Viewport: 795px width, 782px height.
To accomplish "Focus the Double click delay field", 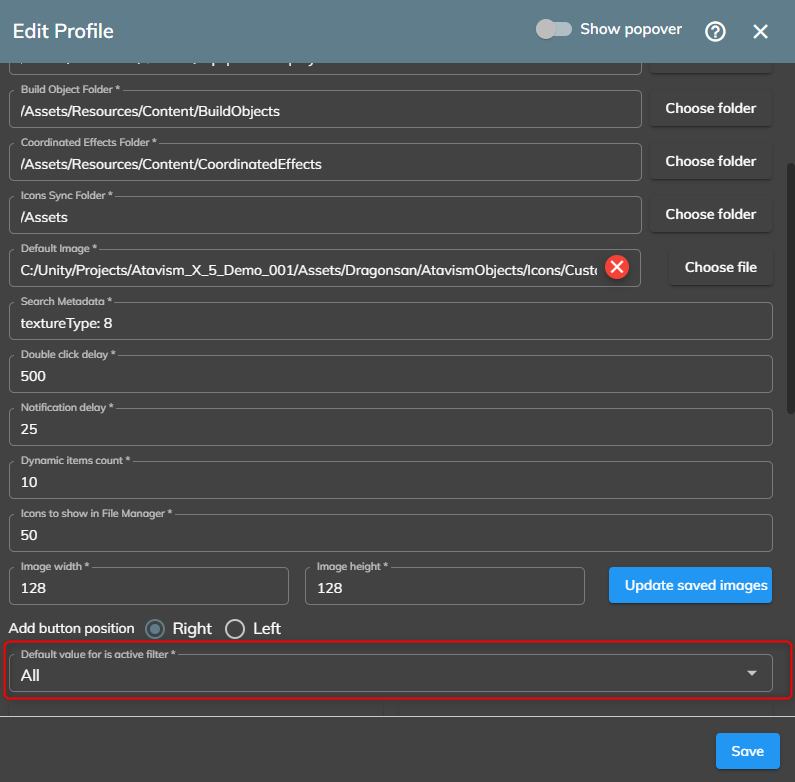I will tap(390, 376).
